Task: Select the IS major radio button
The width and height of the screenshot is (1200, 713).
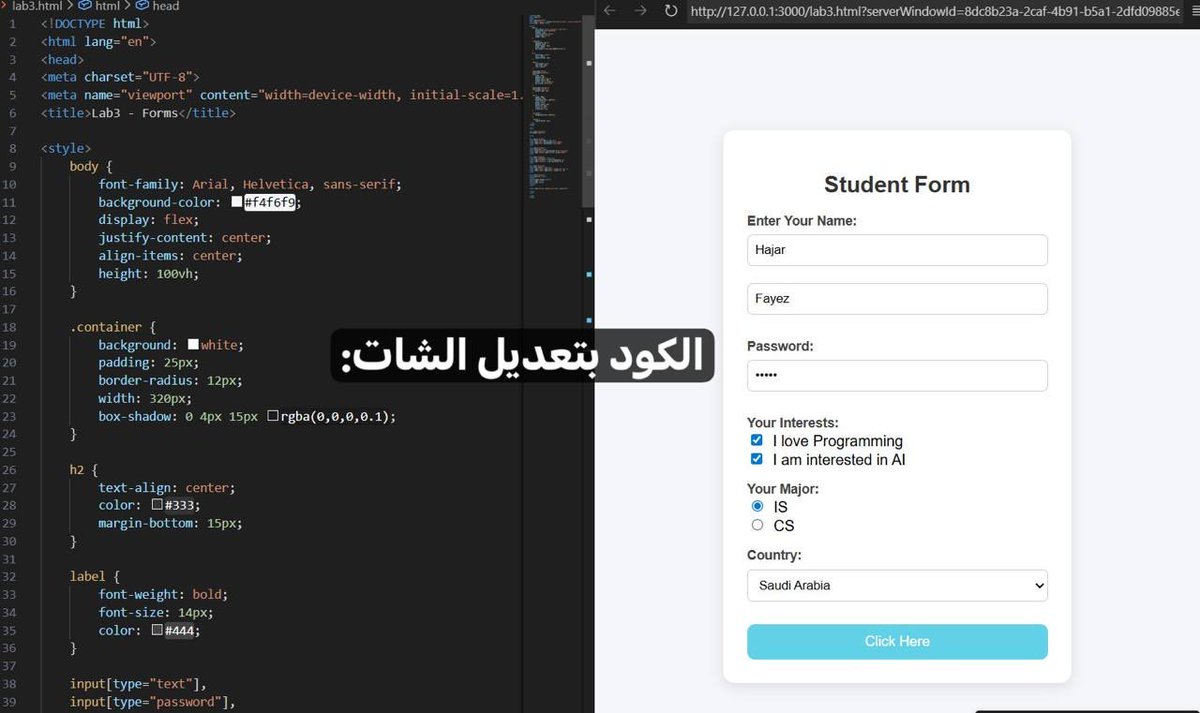Action: click(x=757, y=507)
